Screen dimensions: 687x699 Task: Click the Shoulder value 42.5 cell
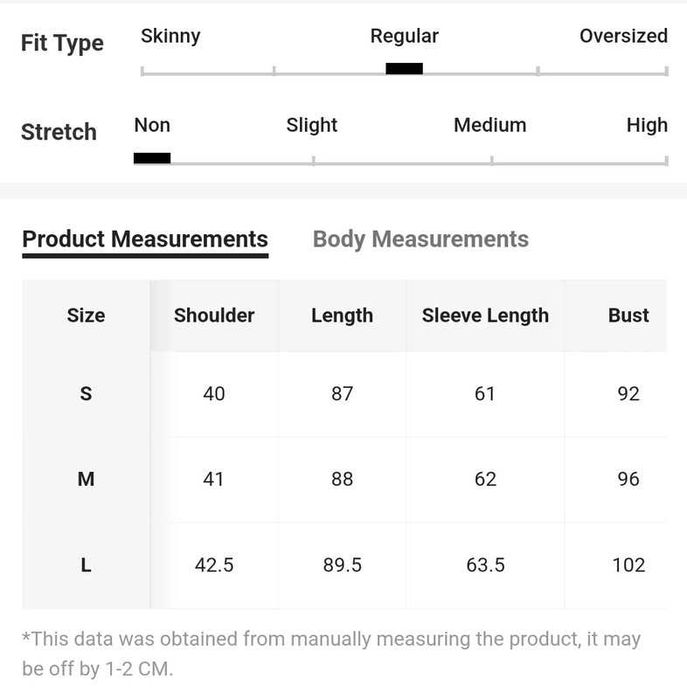click(214, 565)
